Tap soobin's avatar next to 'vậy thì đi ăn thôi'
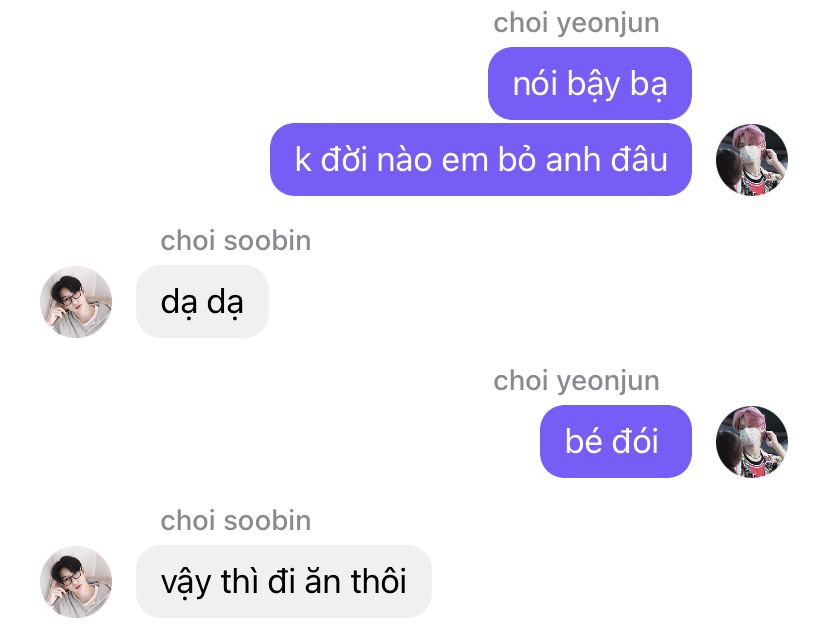 [76, 582]
